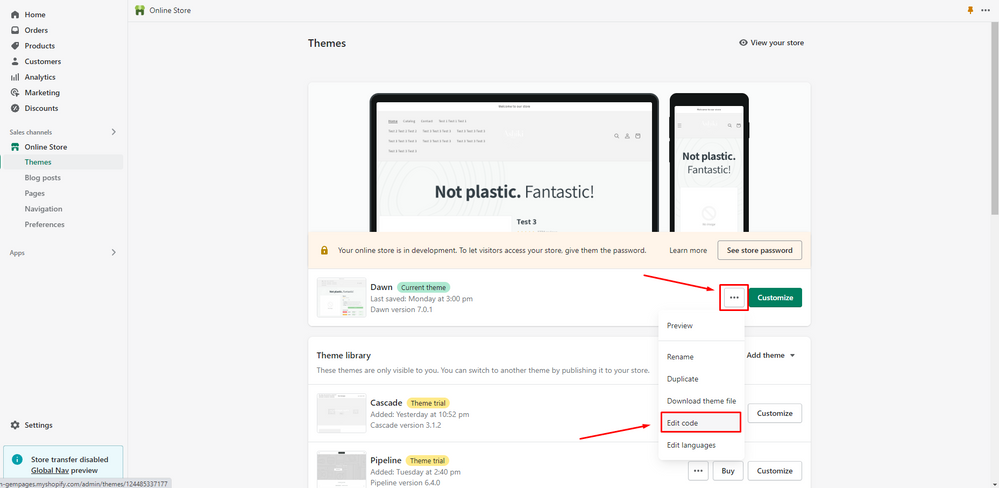The image size is (999, 488).
Task: Click the orange pin icon at top right
Action: click(x=969, y=10)
